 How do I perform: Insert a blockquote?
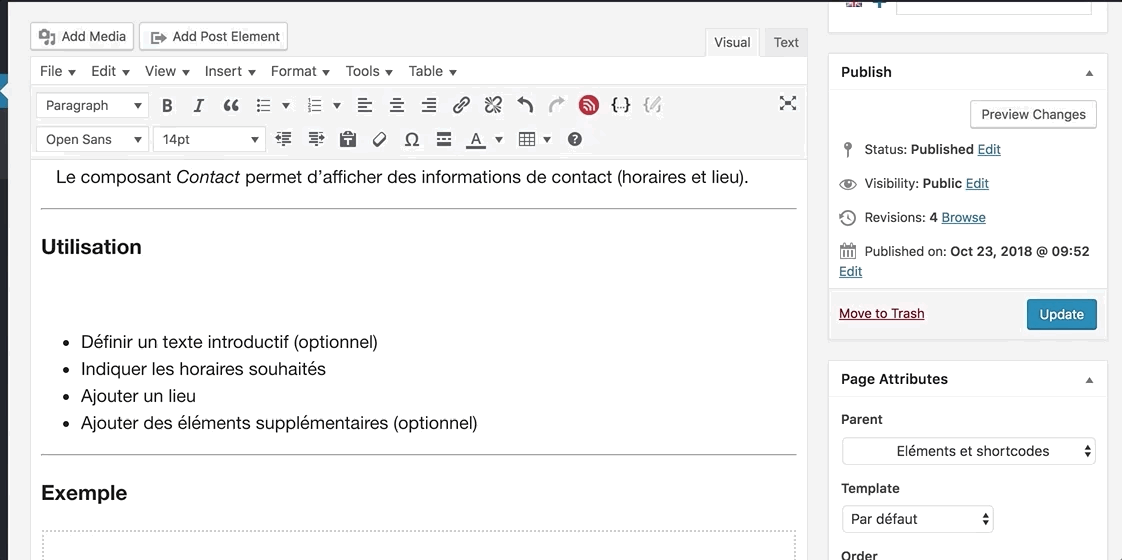(x=231, y=105)
